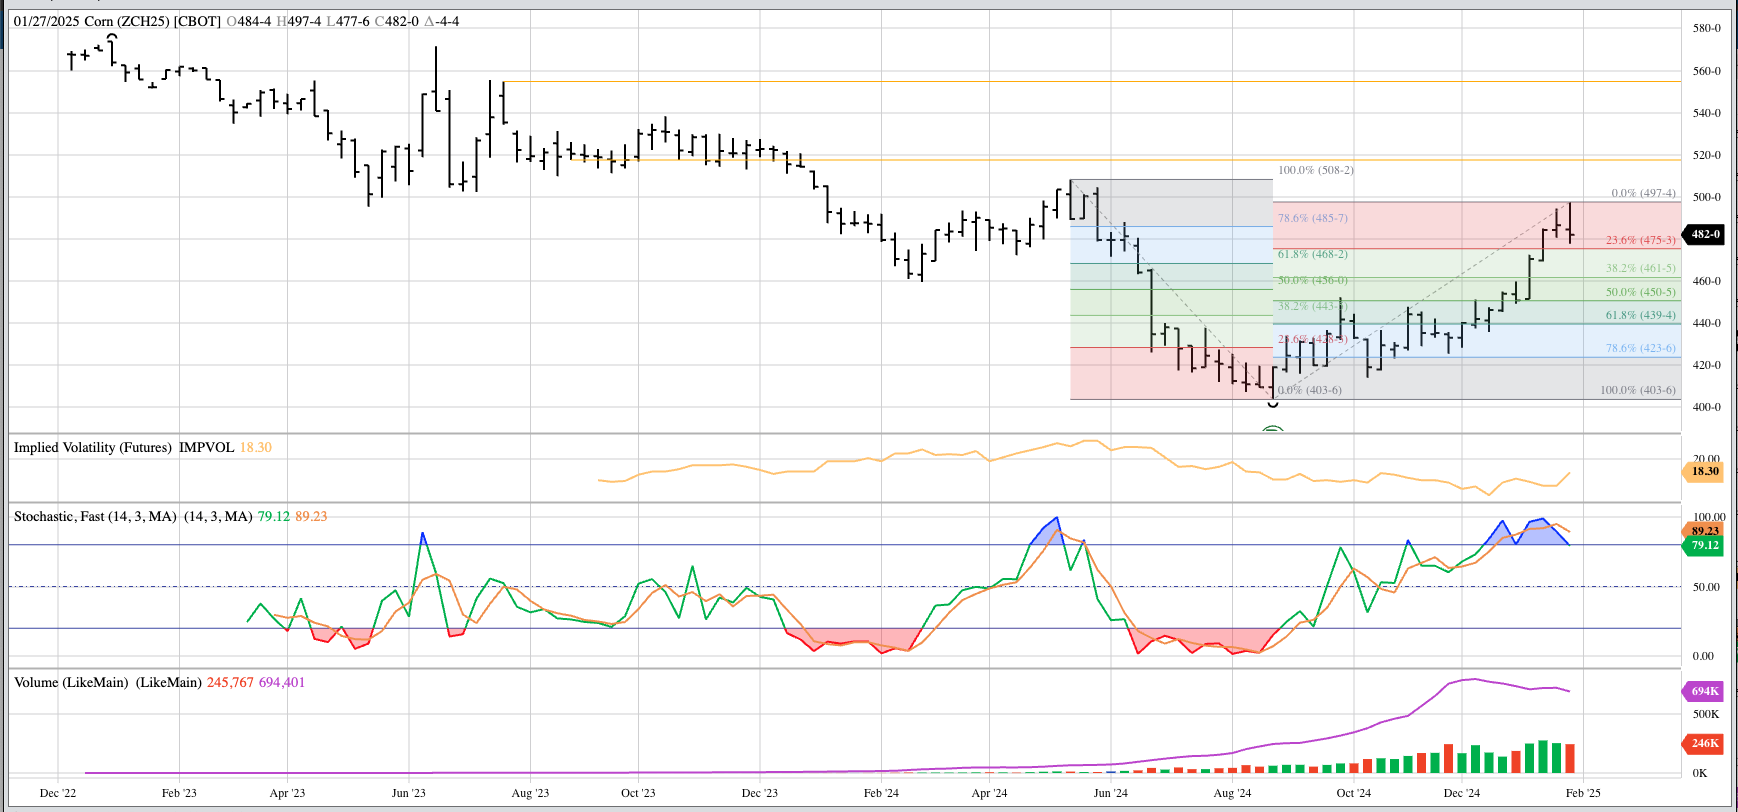Select the Corn (ZCH25) [CBOT] chart title
Viewport: 1738px width, 812px height.
point(152,21)
